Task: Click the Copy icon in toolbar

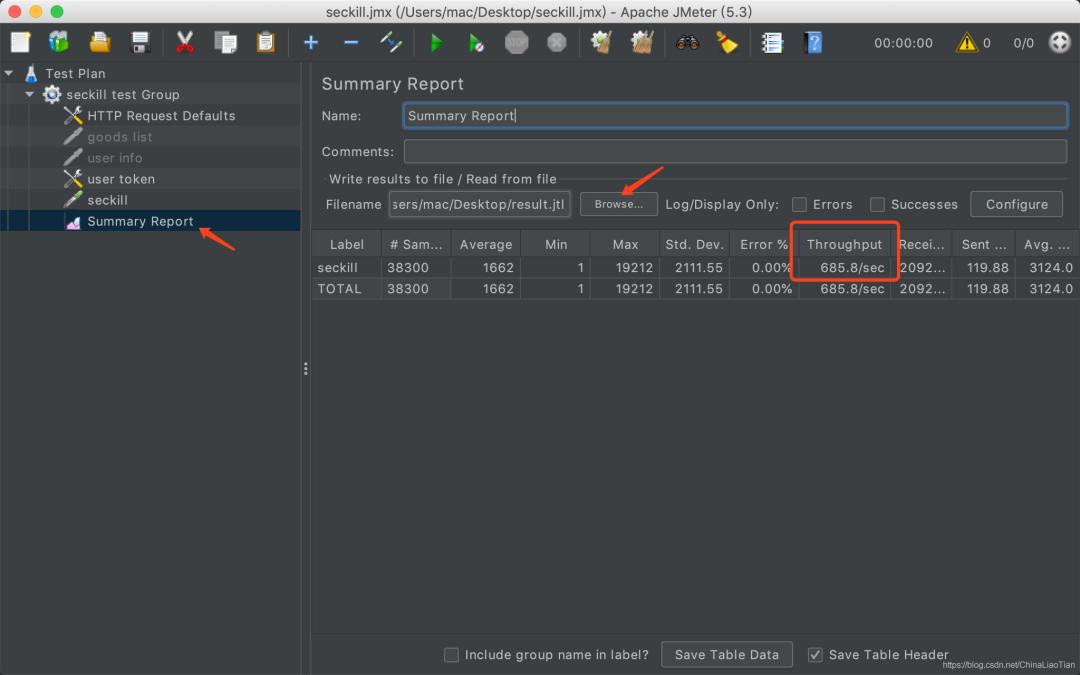Action: (x=225, y=43)
